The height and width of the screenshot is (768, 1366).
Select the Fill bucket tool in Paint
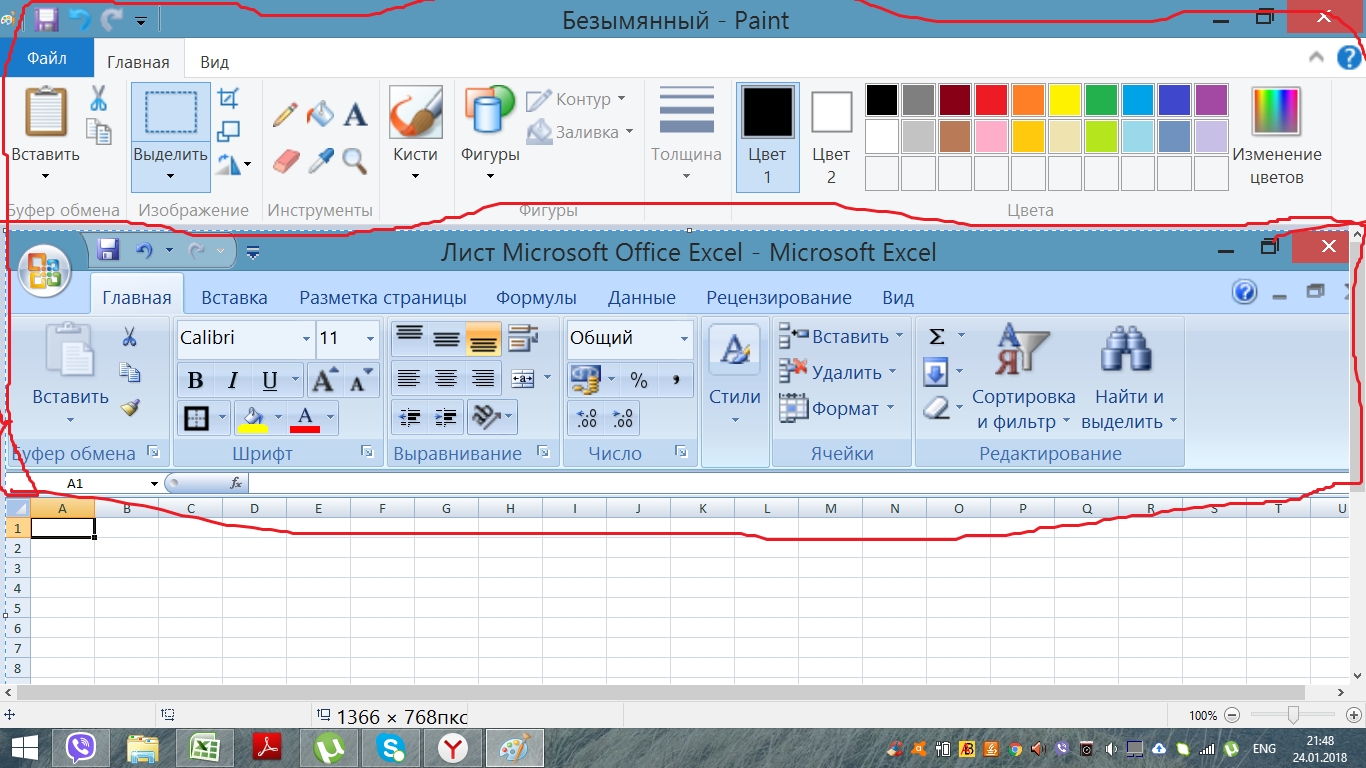(x=320, y=114)
